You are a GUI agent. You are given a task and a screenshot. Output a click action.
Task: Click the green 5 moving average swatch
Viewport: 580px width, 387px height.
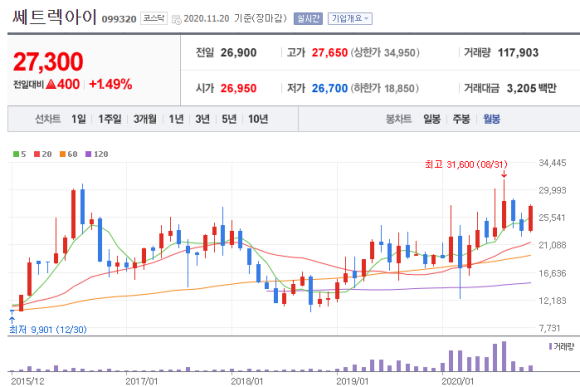pyautogui.click(x=16, y=154)
